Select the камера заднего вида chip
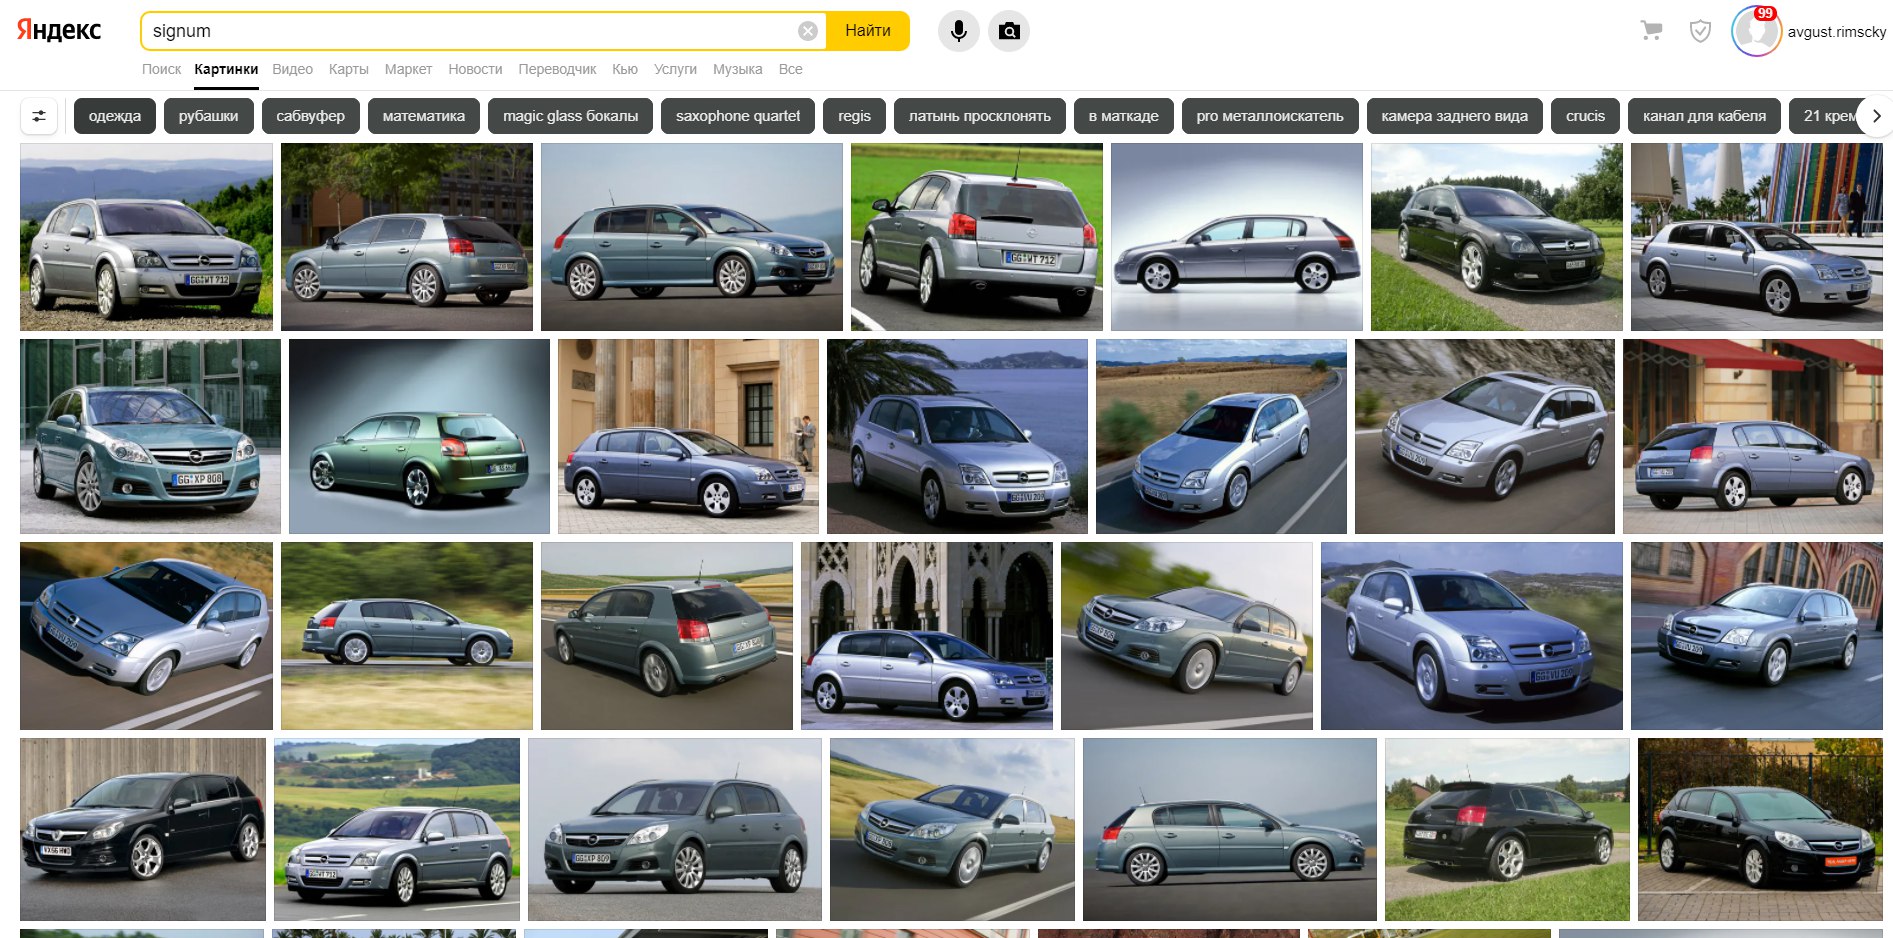The width and height of the screenshot is (1893, 938). click(x=1455, y=116)
